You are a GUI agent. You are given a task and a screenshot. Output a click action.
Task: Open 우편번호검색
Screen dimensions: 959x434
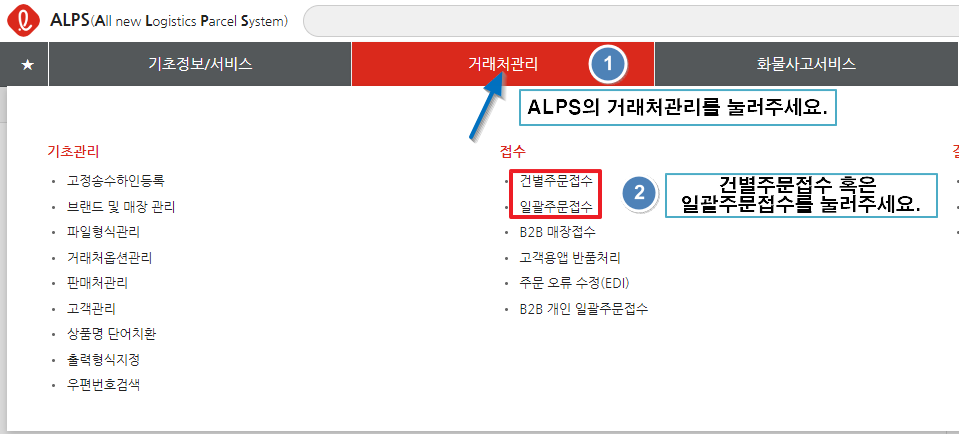click(x=103, y=385)
